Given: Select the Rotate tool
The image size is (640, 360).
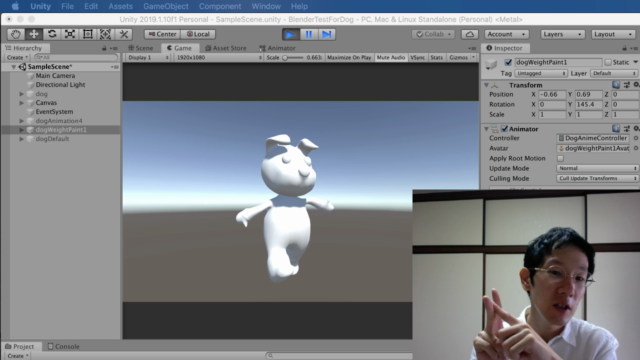Looking at the screenshot, I should click(x=52, y=34).
